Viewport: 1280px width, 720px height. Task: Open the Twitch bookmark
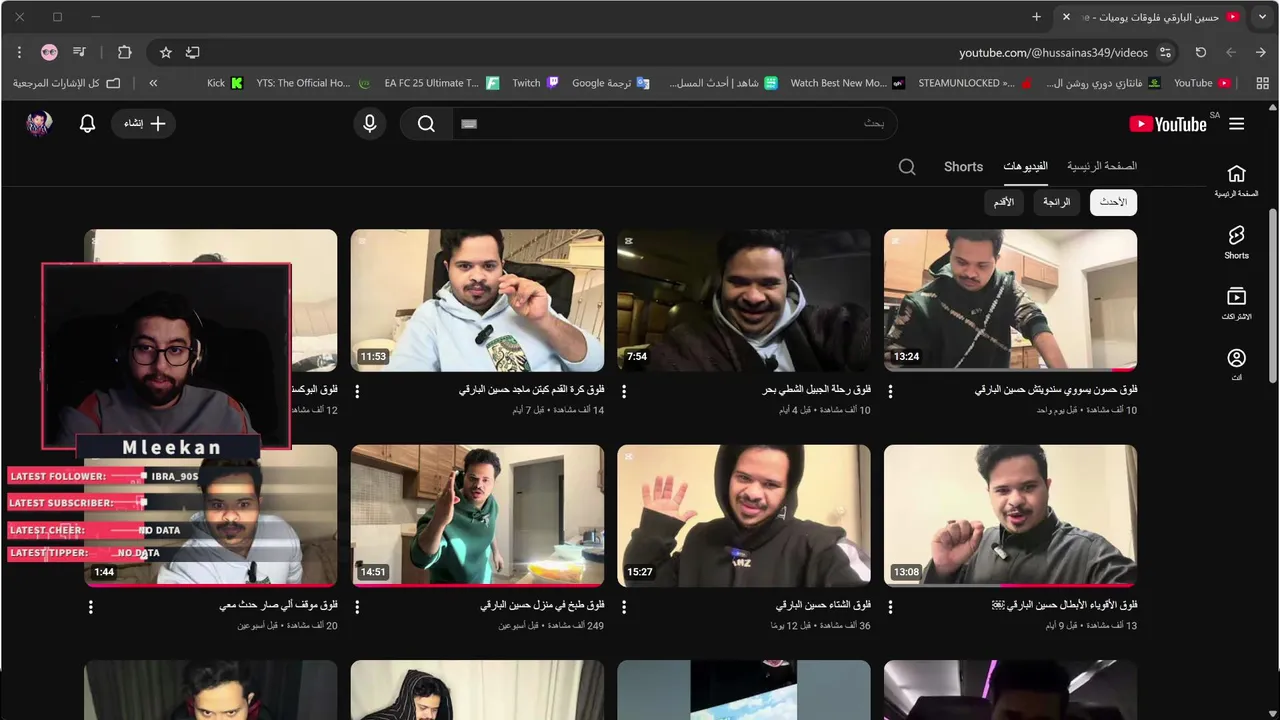pos(535,83)
